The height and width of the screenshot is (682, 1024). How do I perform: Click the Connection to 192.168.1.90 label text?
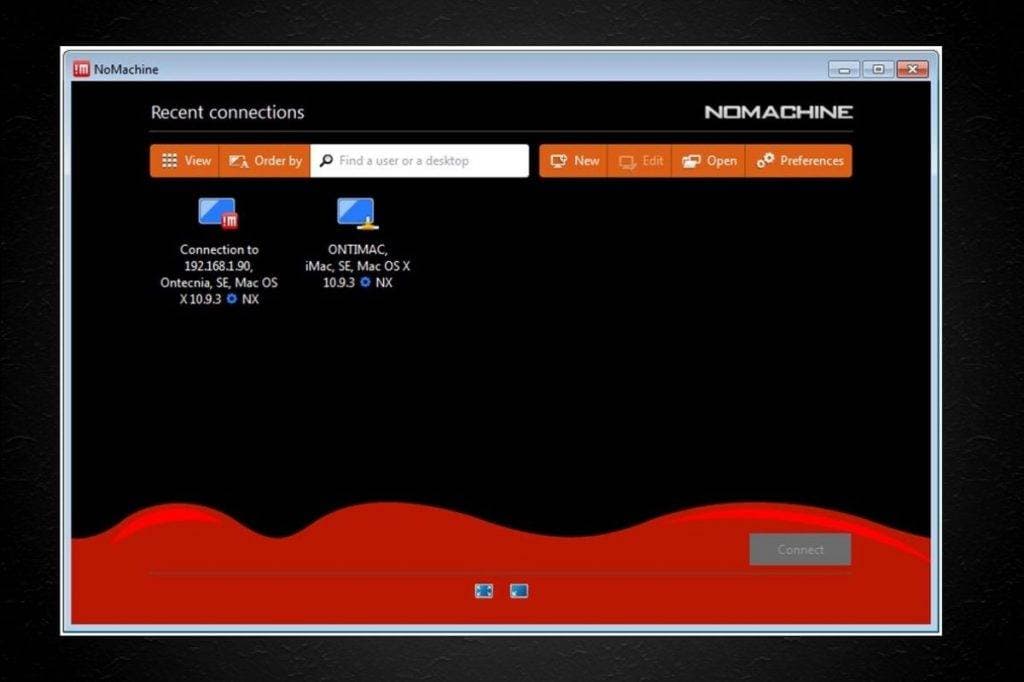tap(219, 274)
